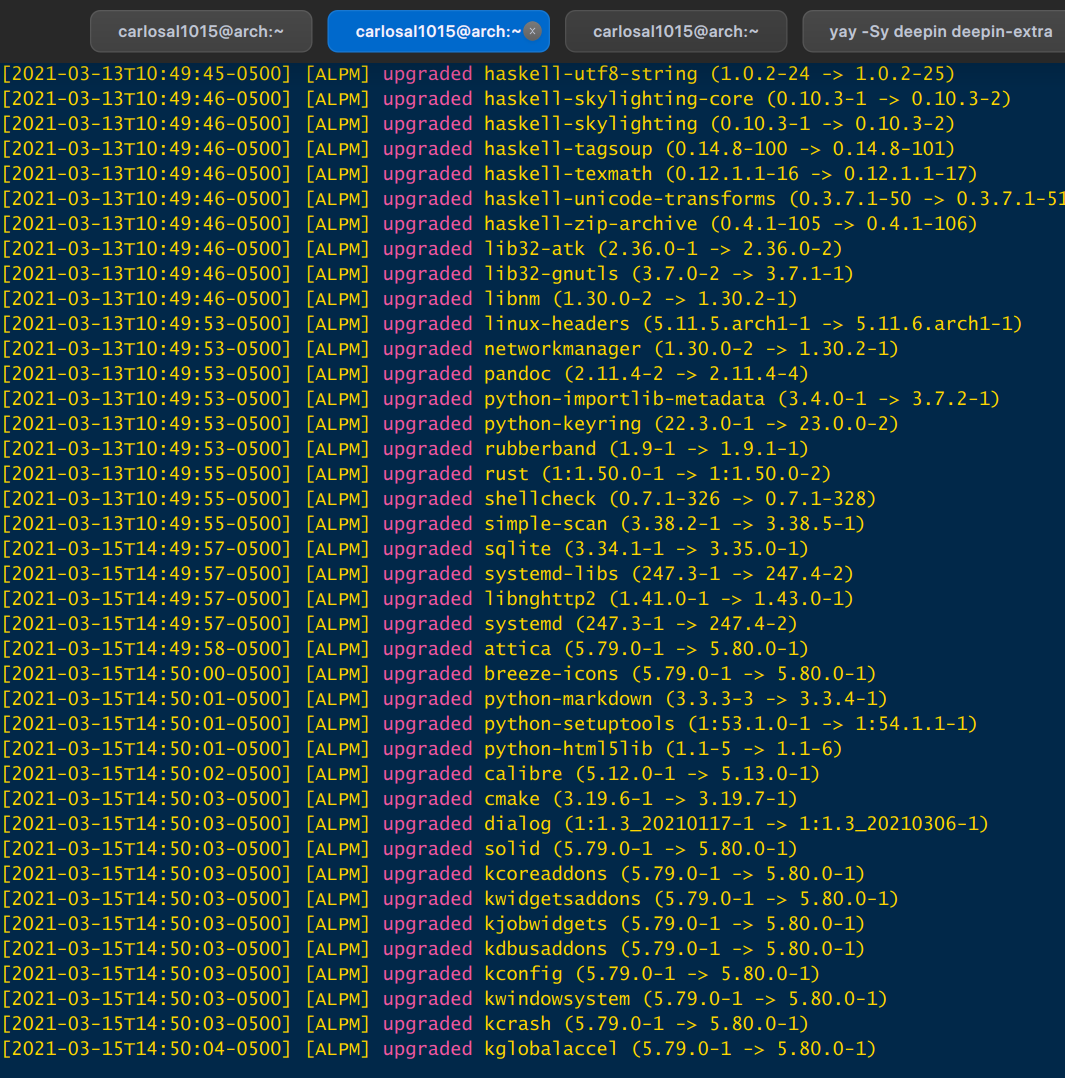Image resolution: width=1065 pixels, height=1078 pixels.
Task: Click the 2021-03-15T14:49:58-0500 timestamp
Action: [x=146, y=649]
